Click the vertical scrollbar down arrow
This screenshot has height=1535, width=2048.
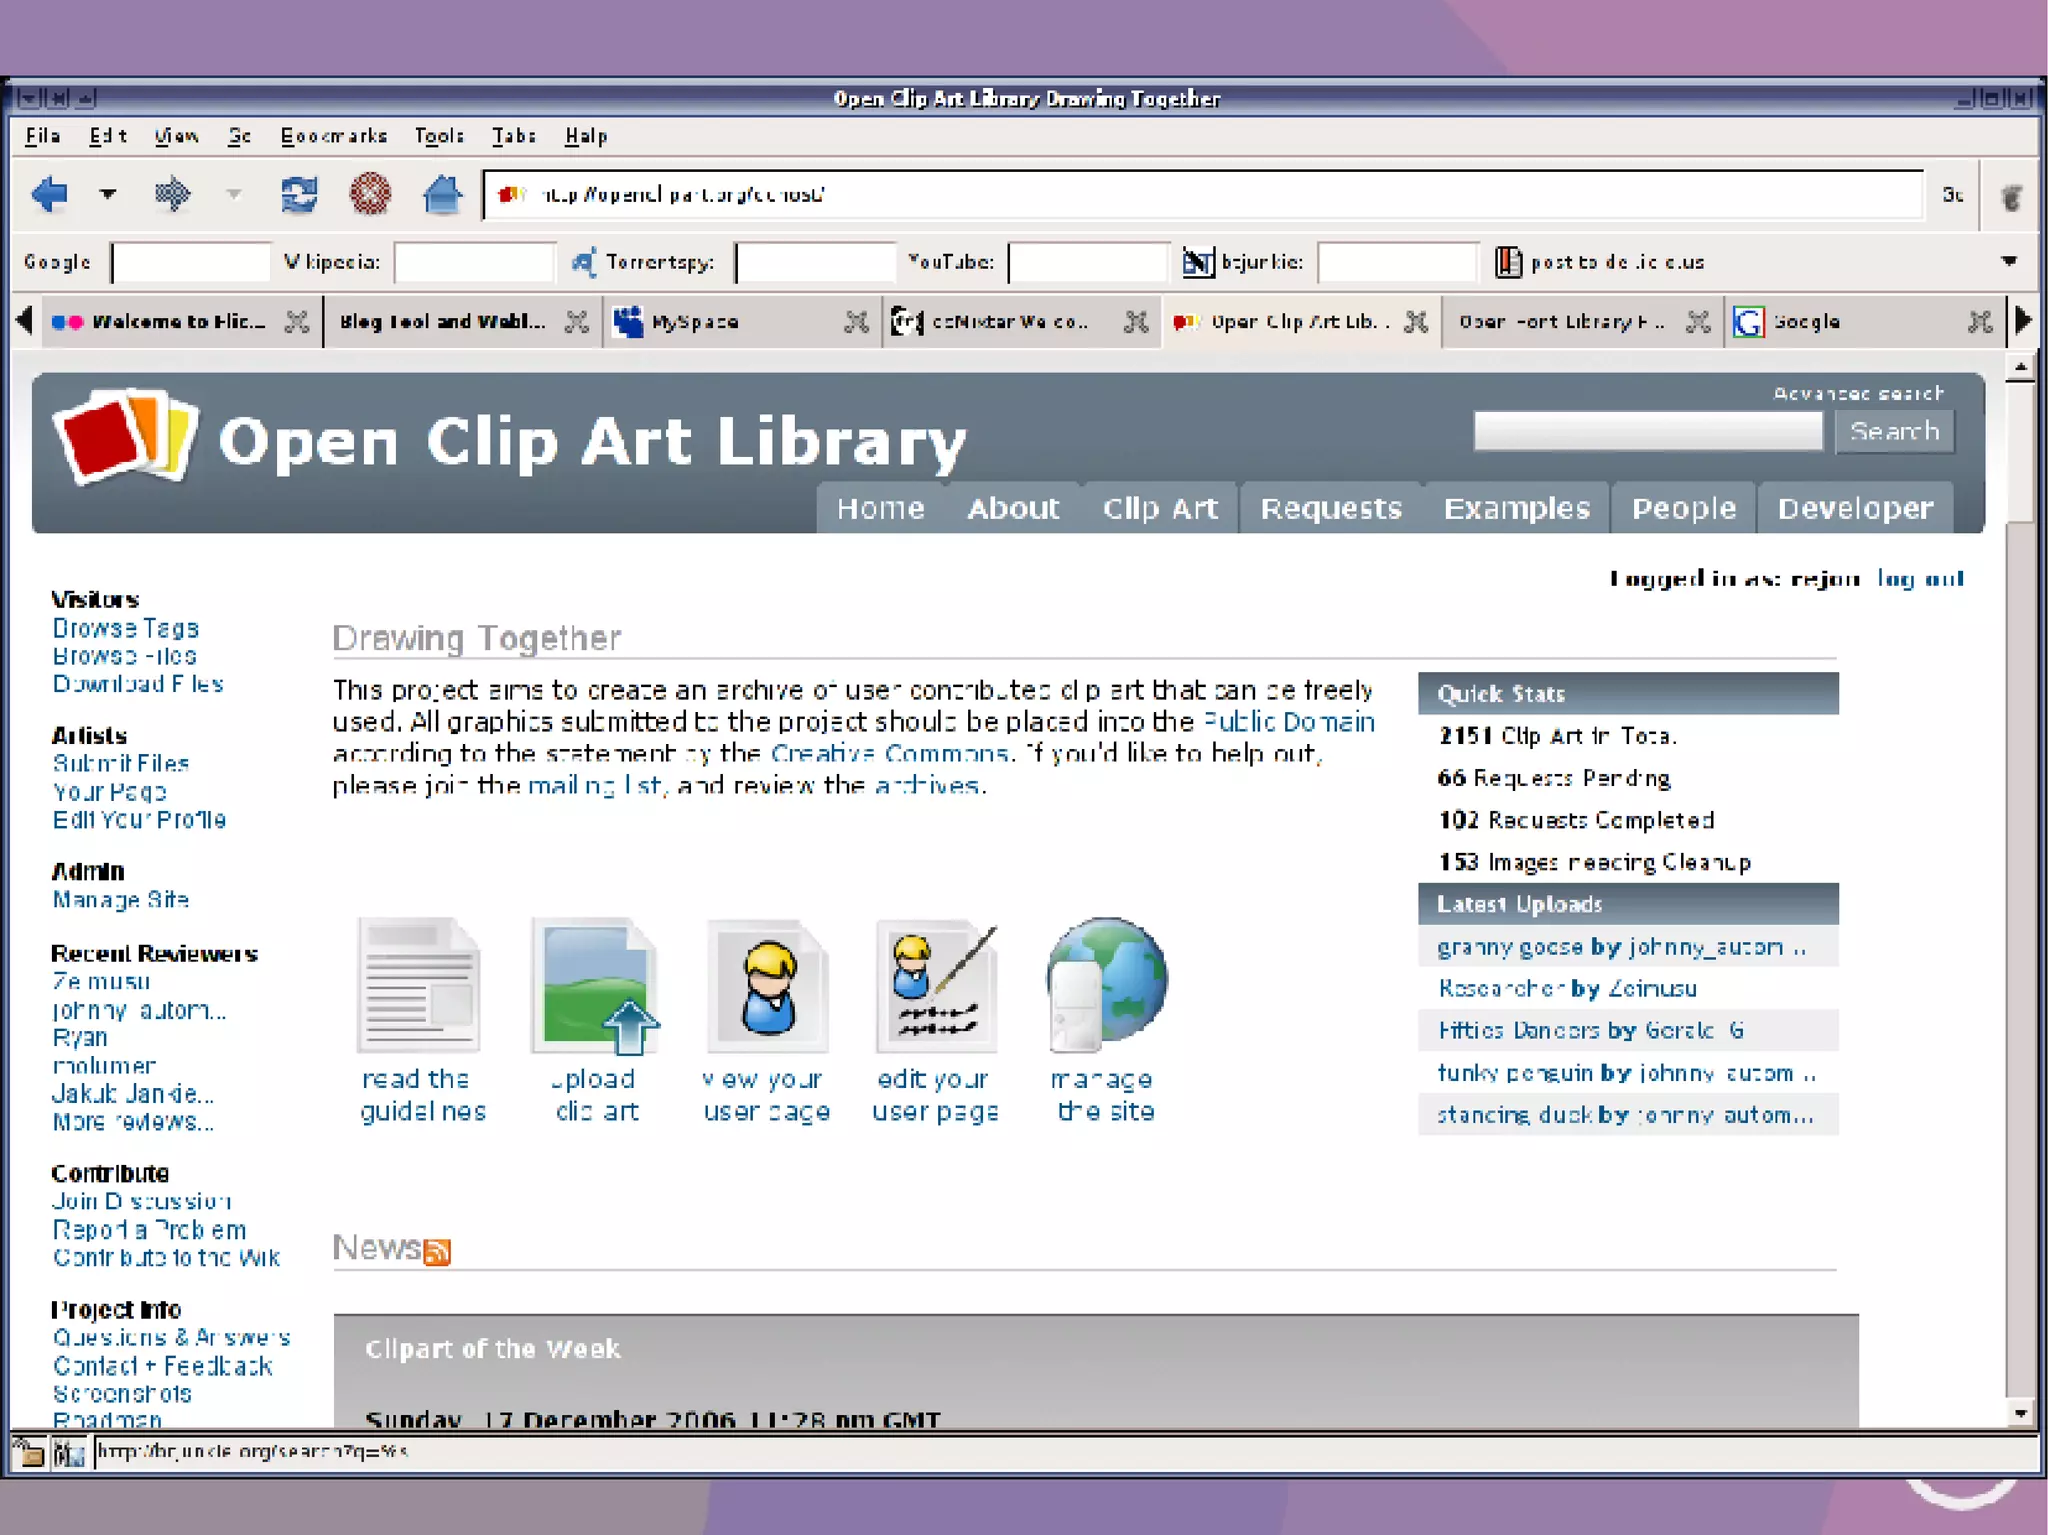pyautogui.click(x=2020, y=1413)
